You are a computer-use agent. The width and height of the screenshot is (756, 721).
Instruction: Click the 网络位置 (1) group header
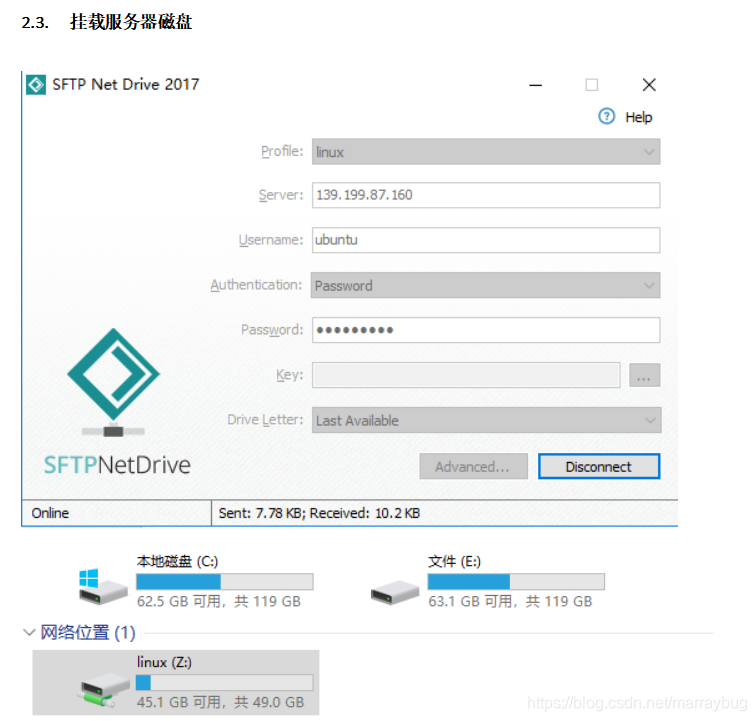[88, 632]
